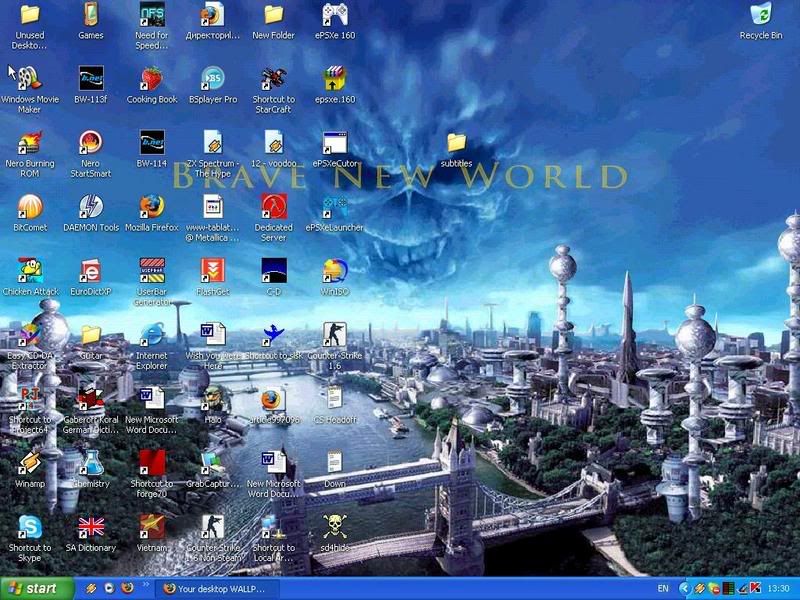800x600 pixels.
Task: Launch Winamp desktop shortcut
Action: [30, 463]
